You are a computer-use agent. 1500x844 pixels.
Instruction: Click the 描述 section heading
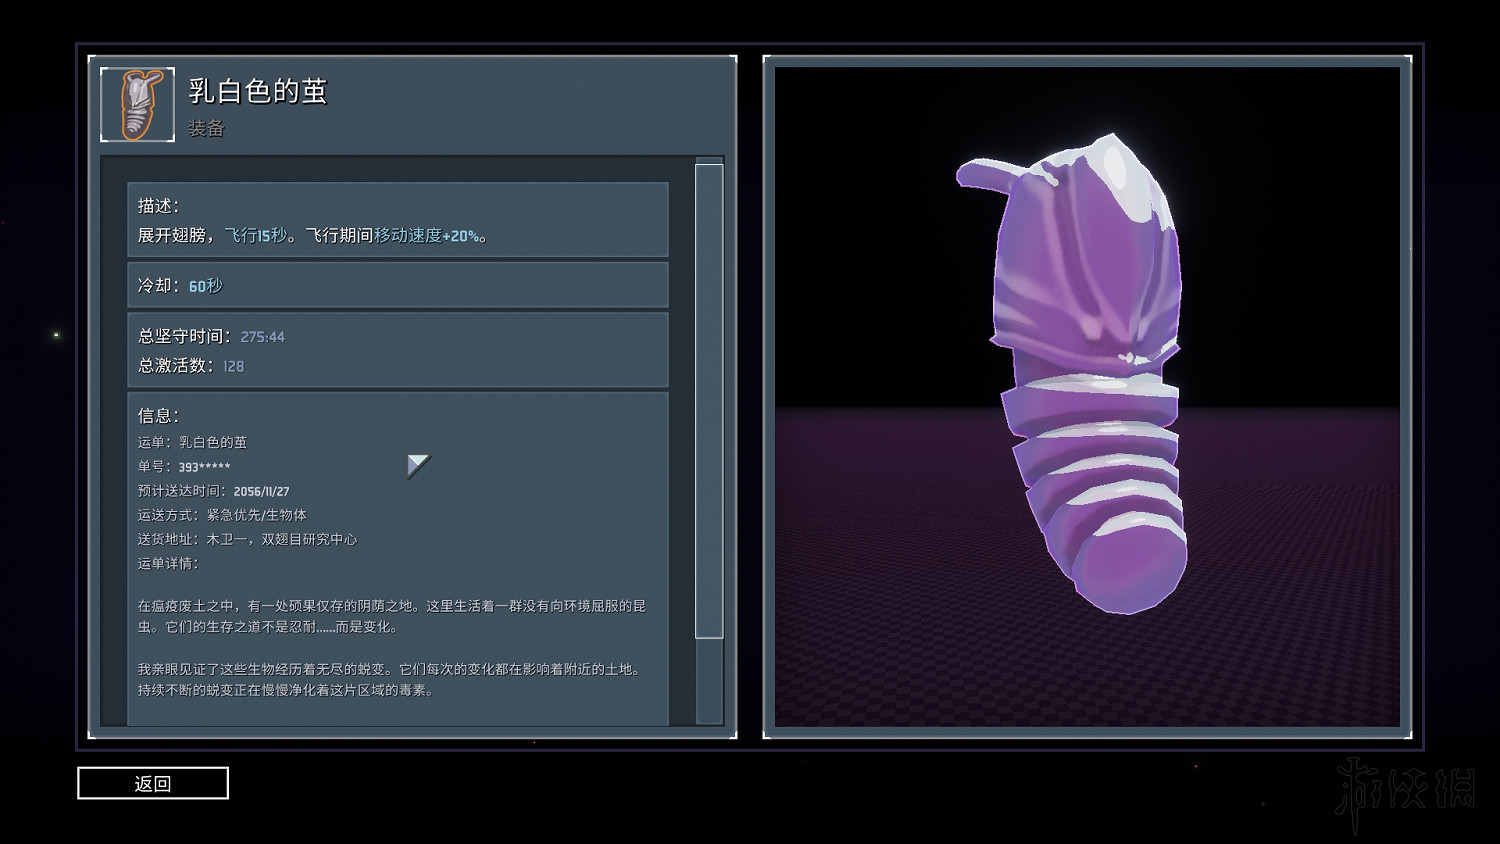tap(158, 206)
